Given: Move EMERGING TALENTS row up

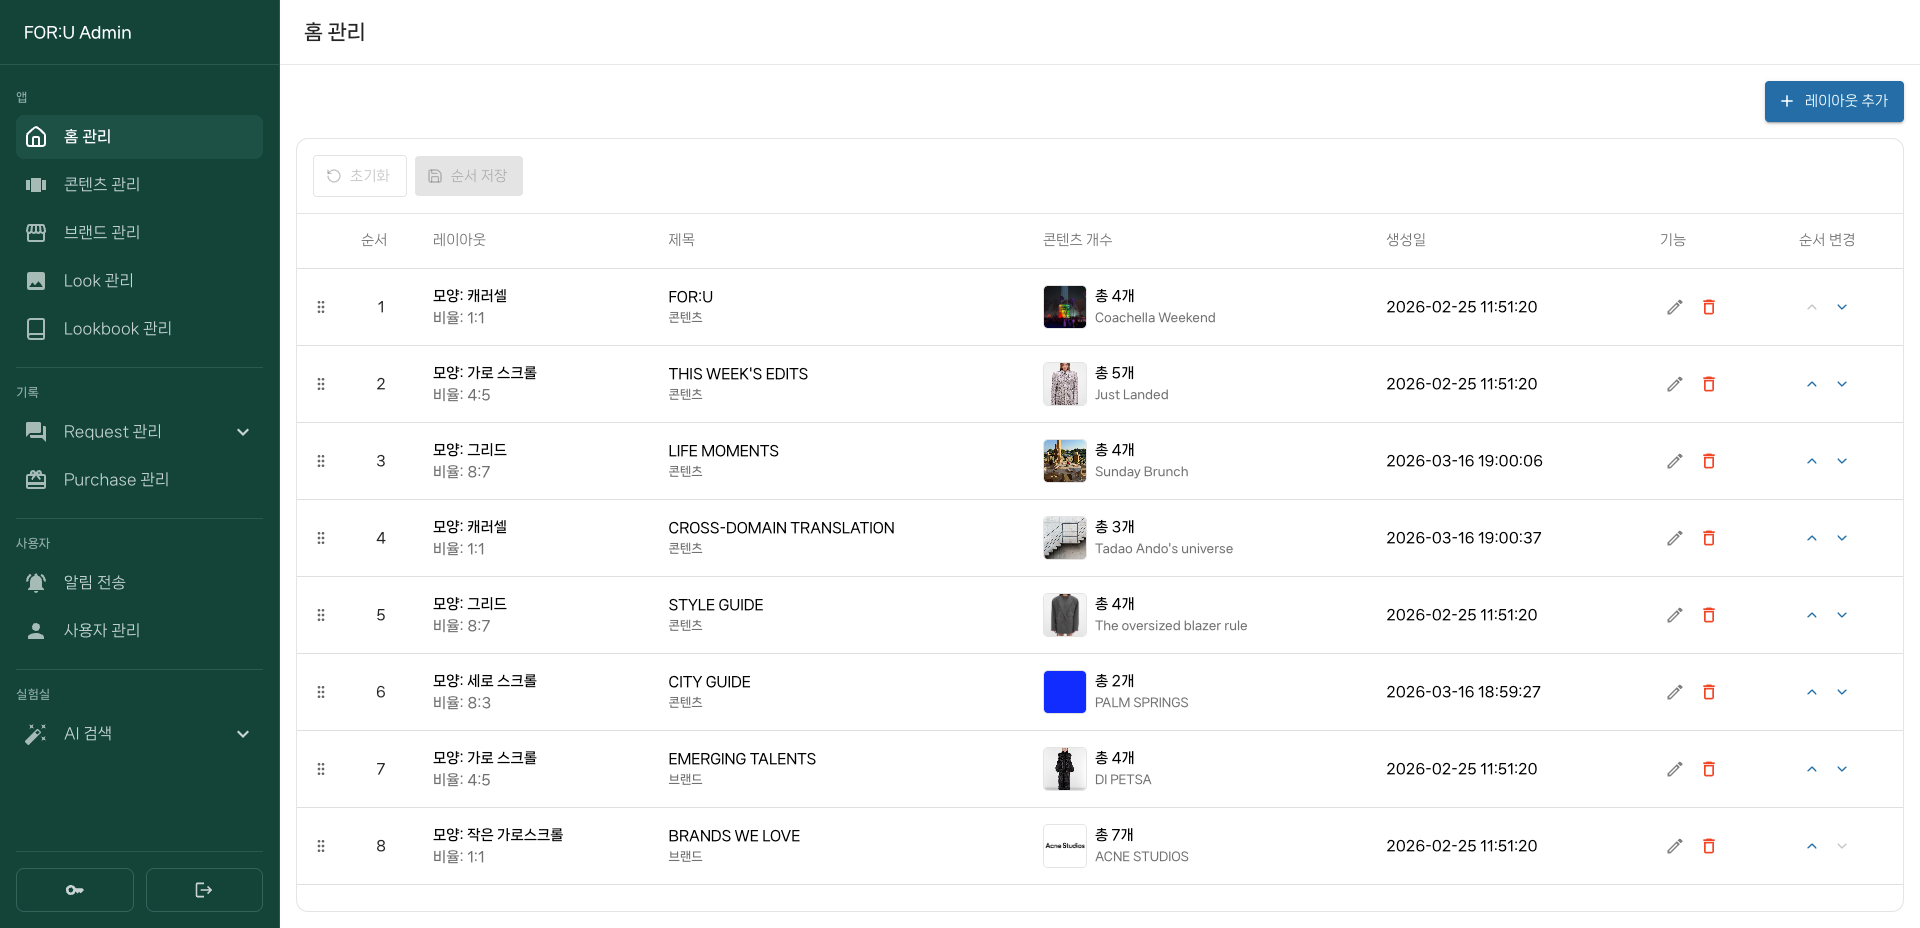Looking at the screenshot, I should [1811, 769].
